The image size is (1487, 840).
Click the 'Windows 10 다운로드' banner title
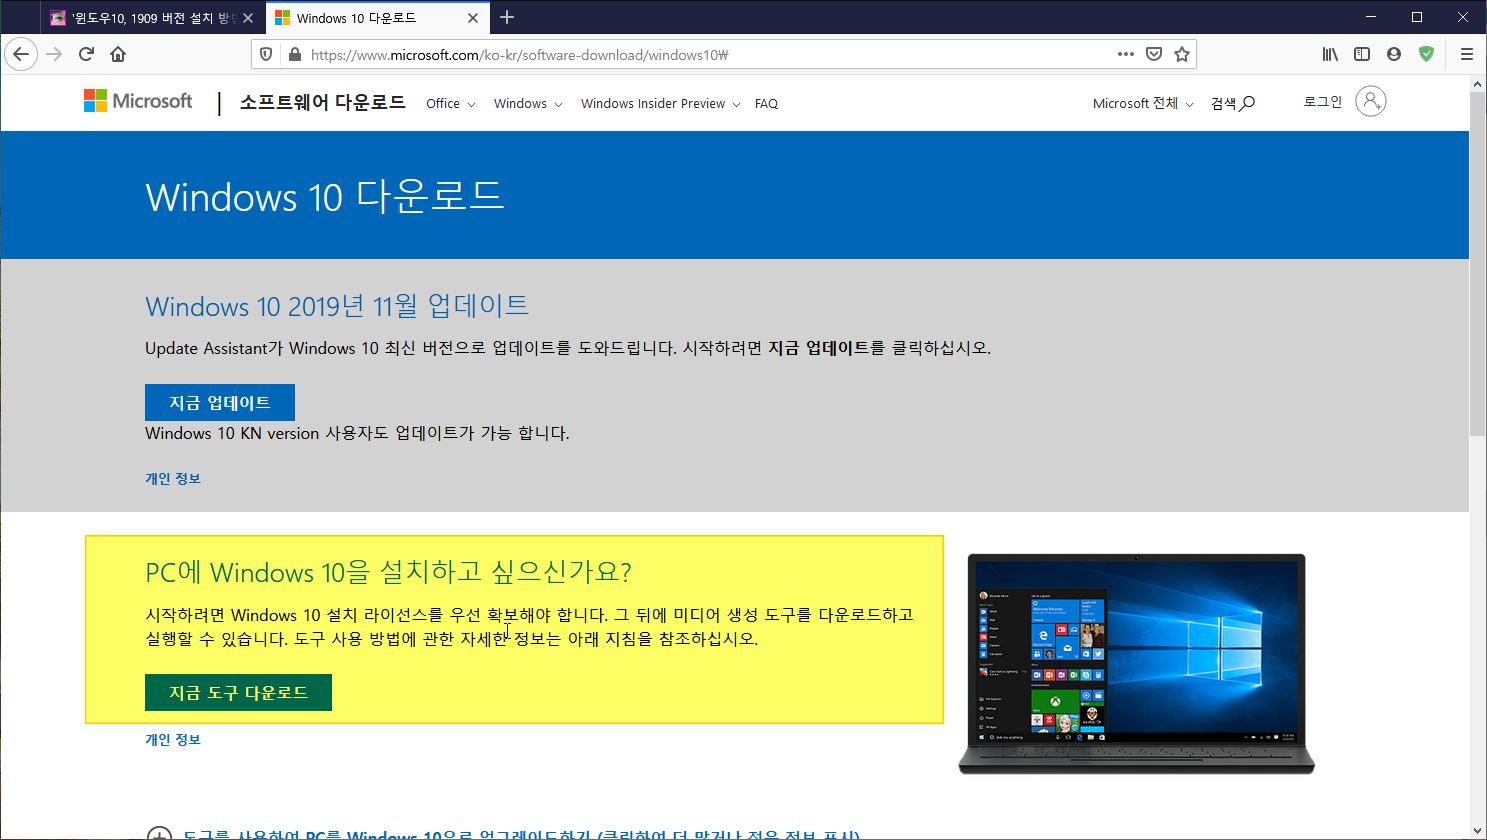coord(325,196)
